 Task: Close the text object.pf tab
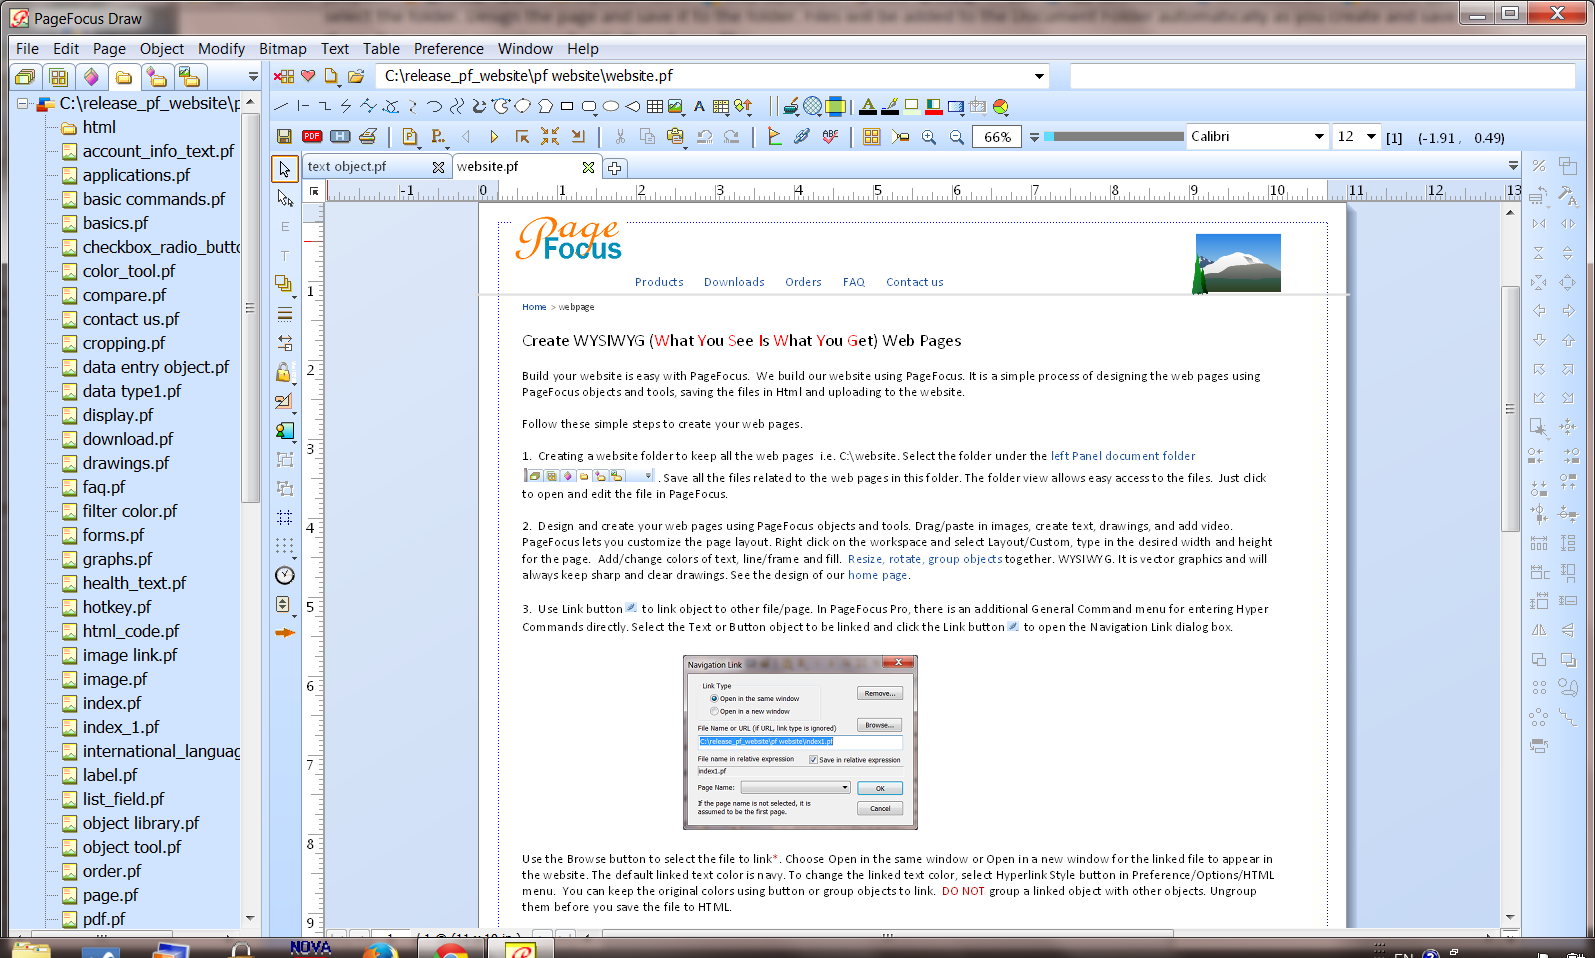click(x=438, y=167)
